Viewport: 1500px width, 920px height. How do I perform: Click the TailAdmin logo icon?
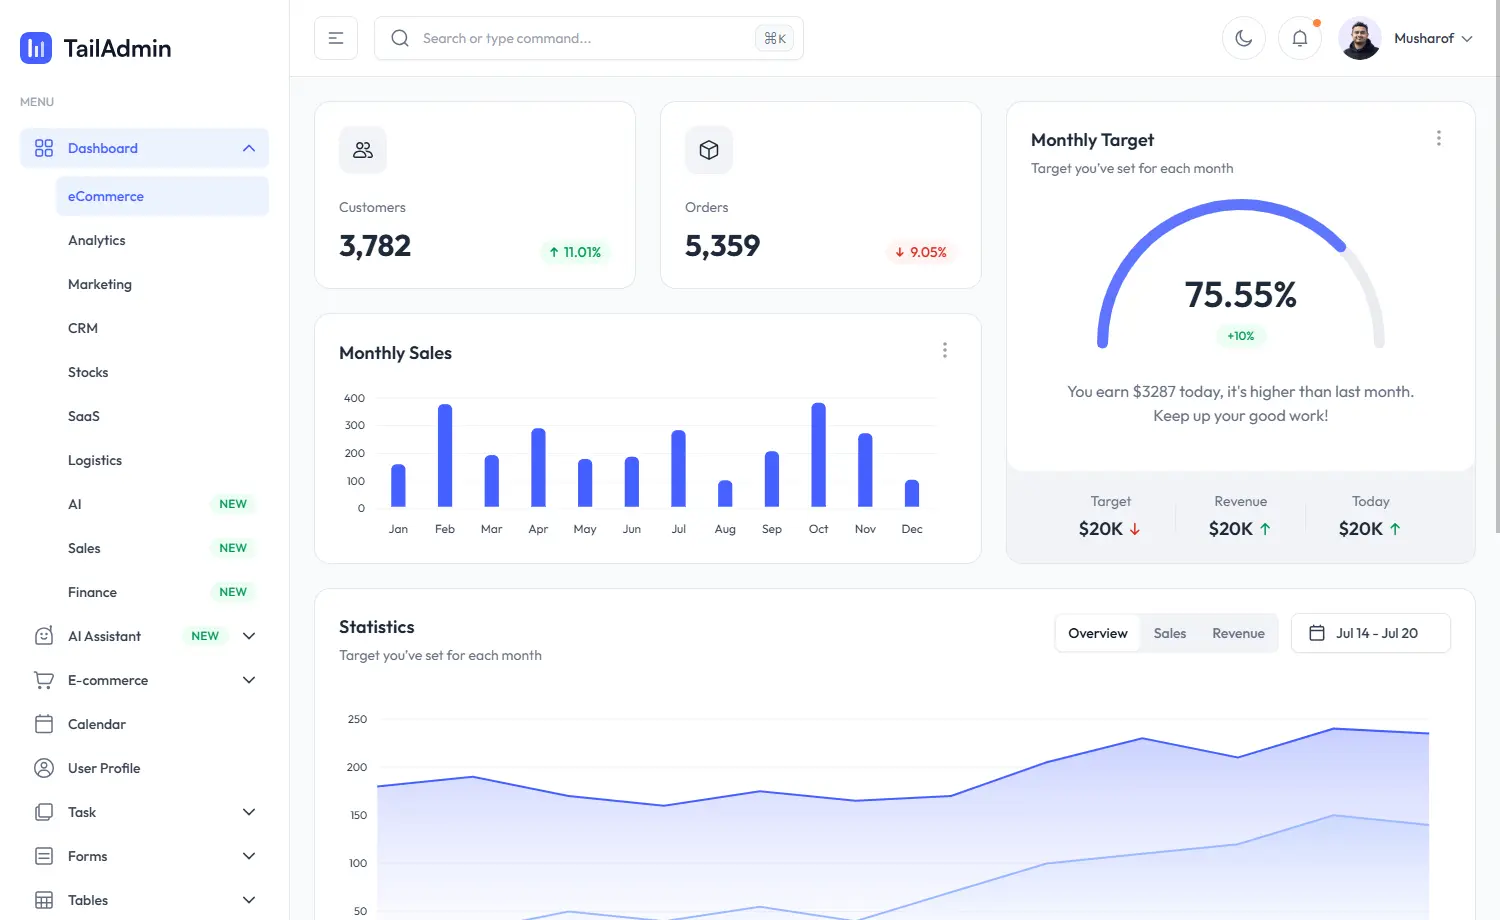point(36,47)
